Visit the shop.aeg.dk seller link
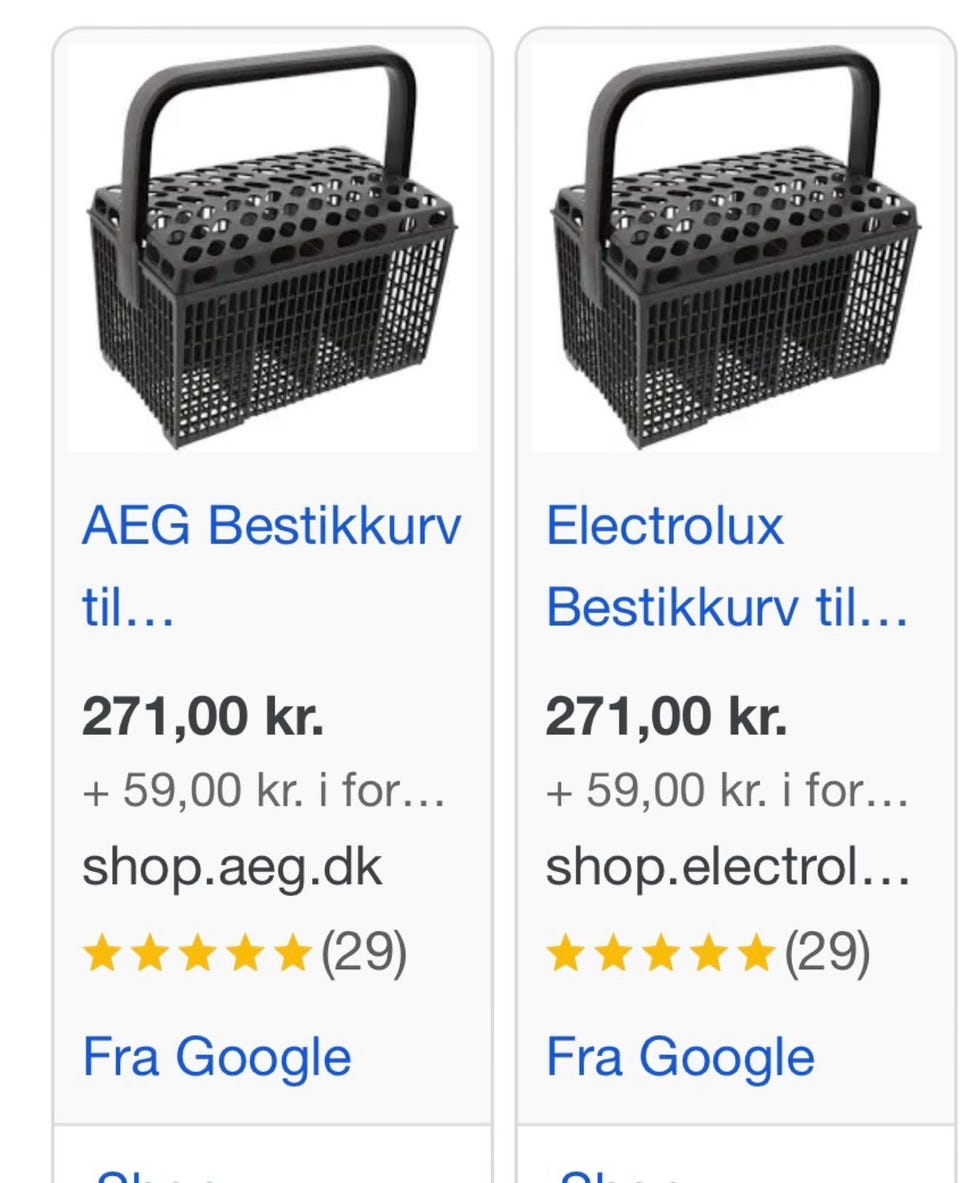The height and width of the screenshot is (1183, 960). 232,868
